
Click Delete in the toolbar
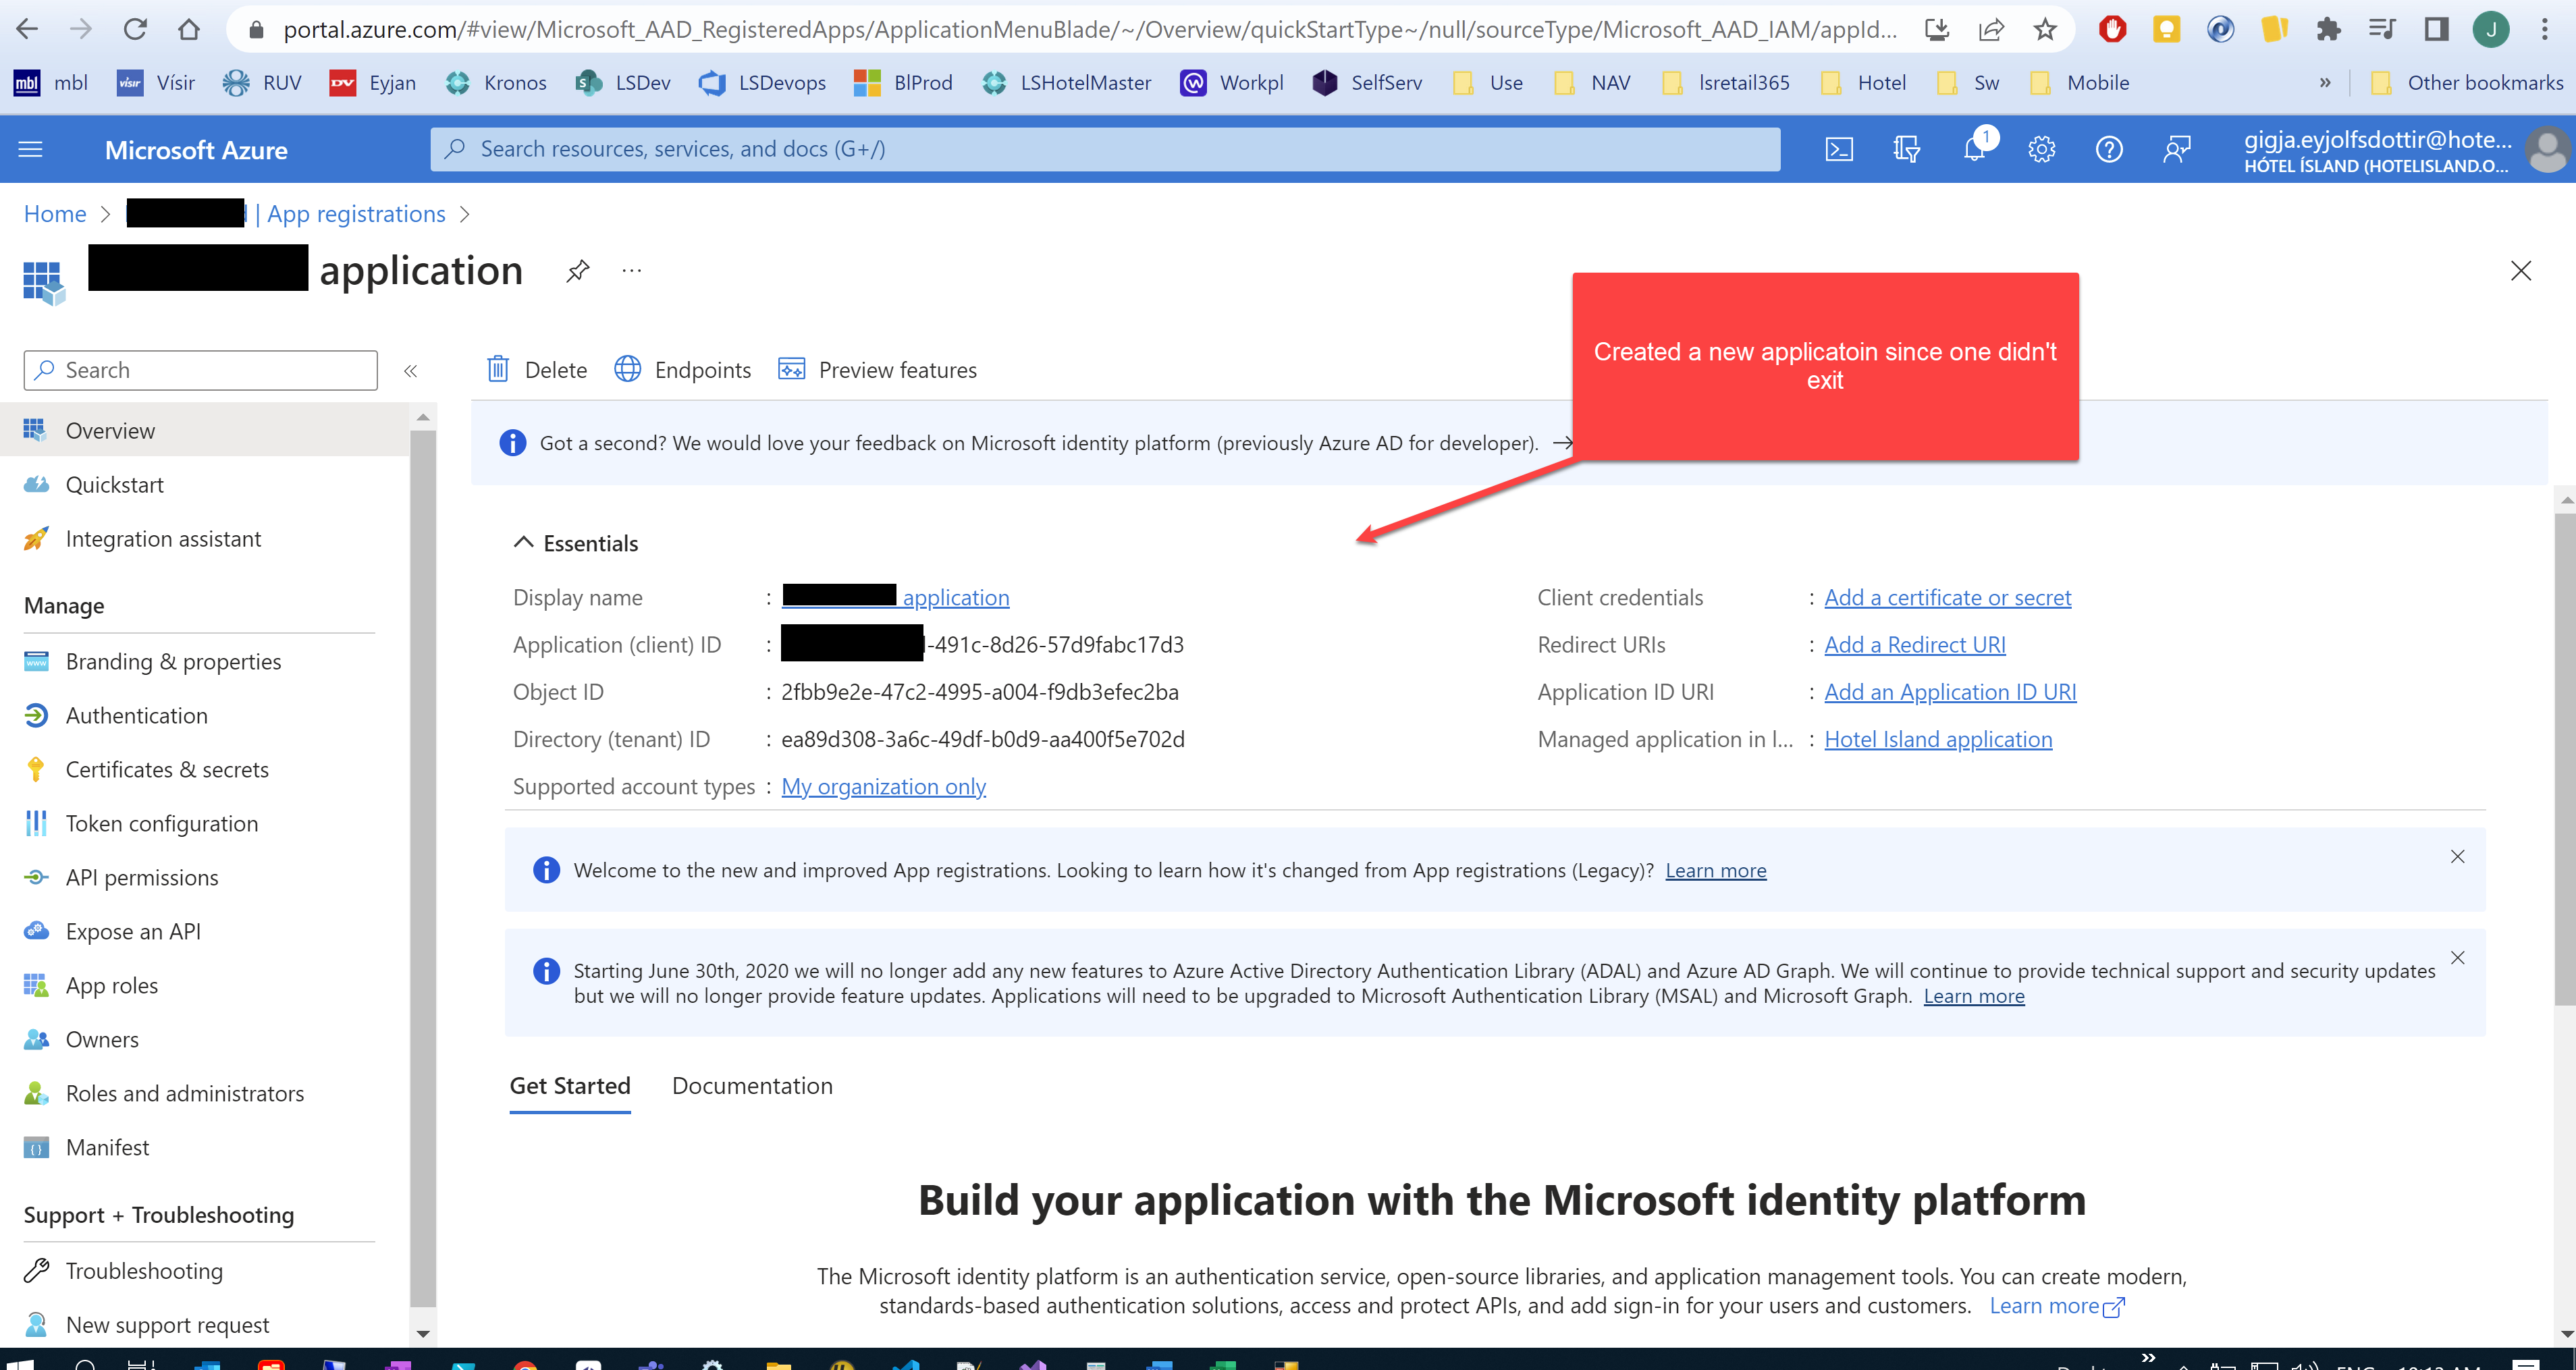pos(537,370)
